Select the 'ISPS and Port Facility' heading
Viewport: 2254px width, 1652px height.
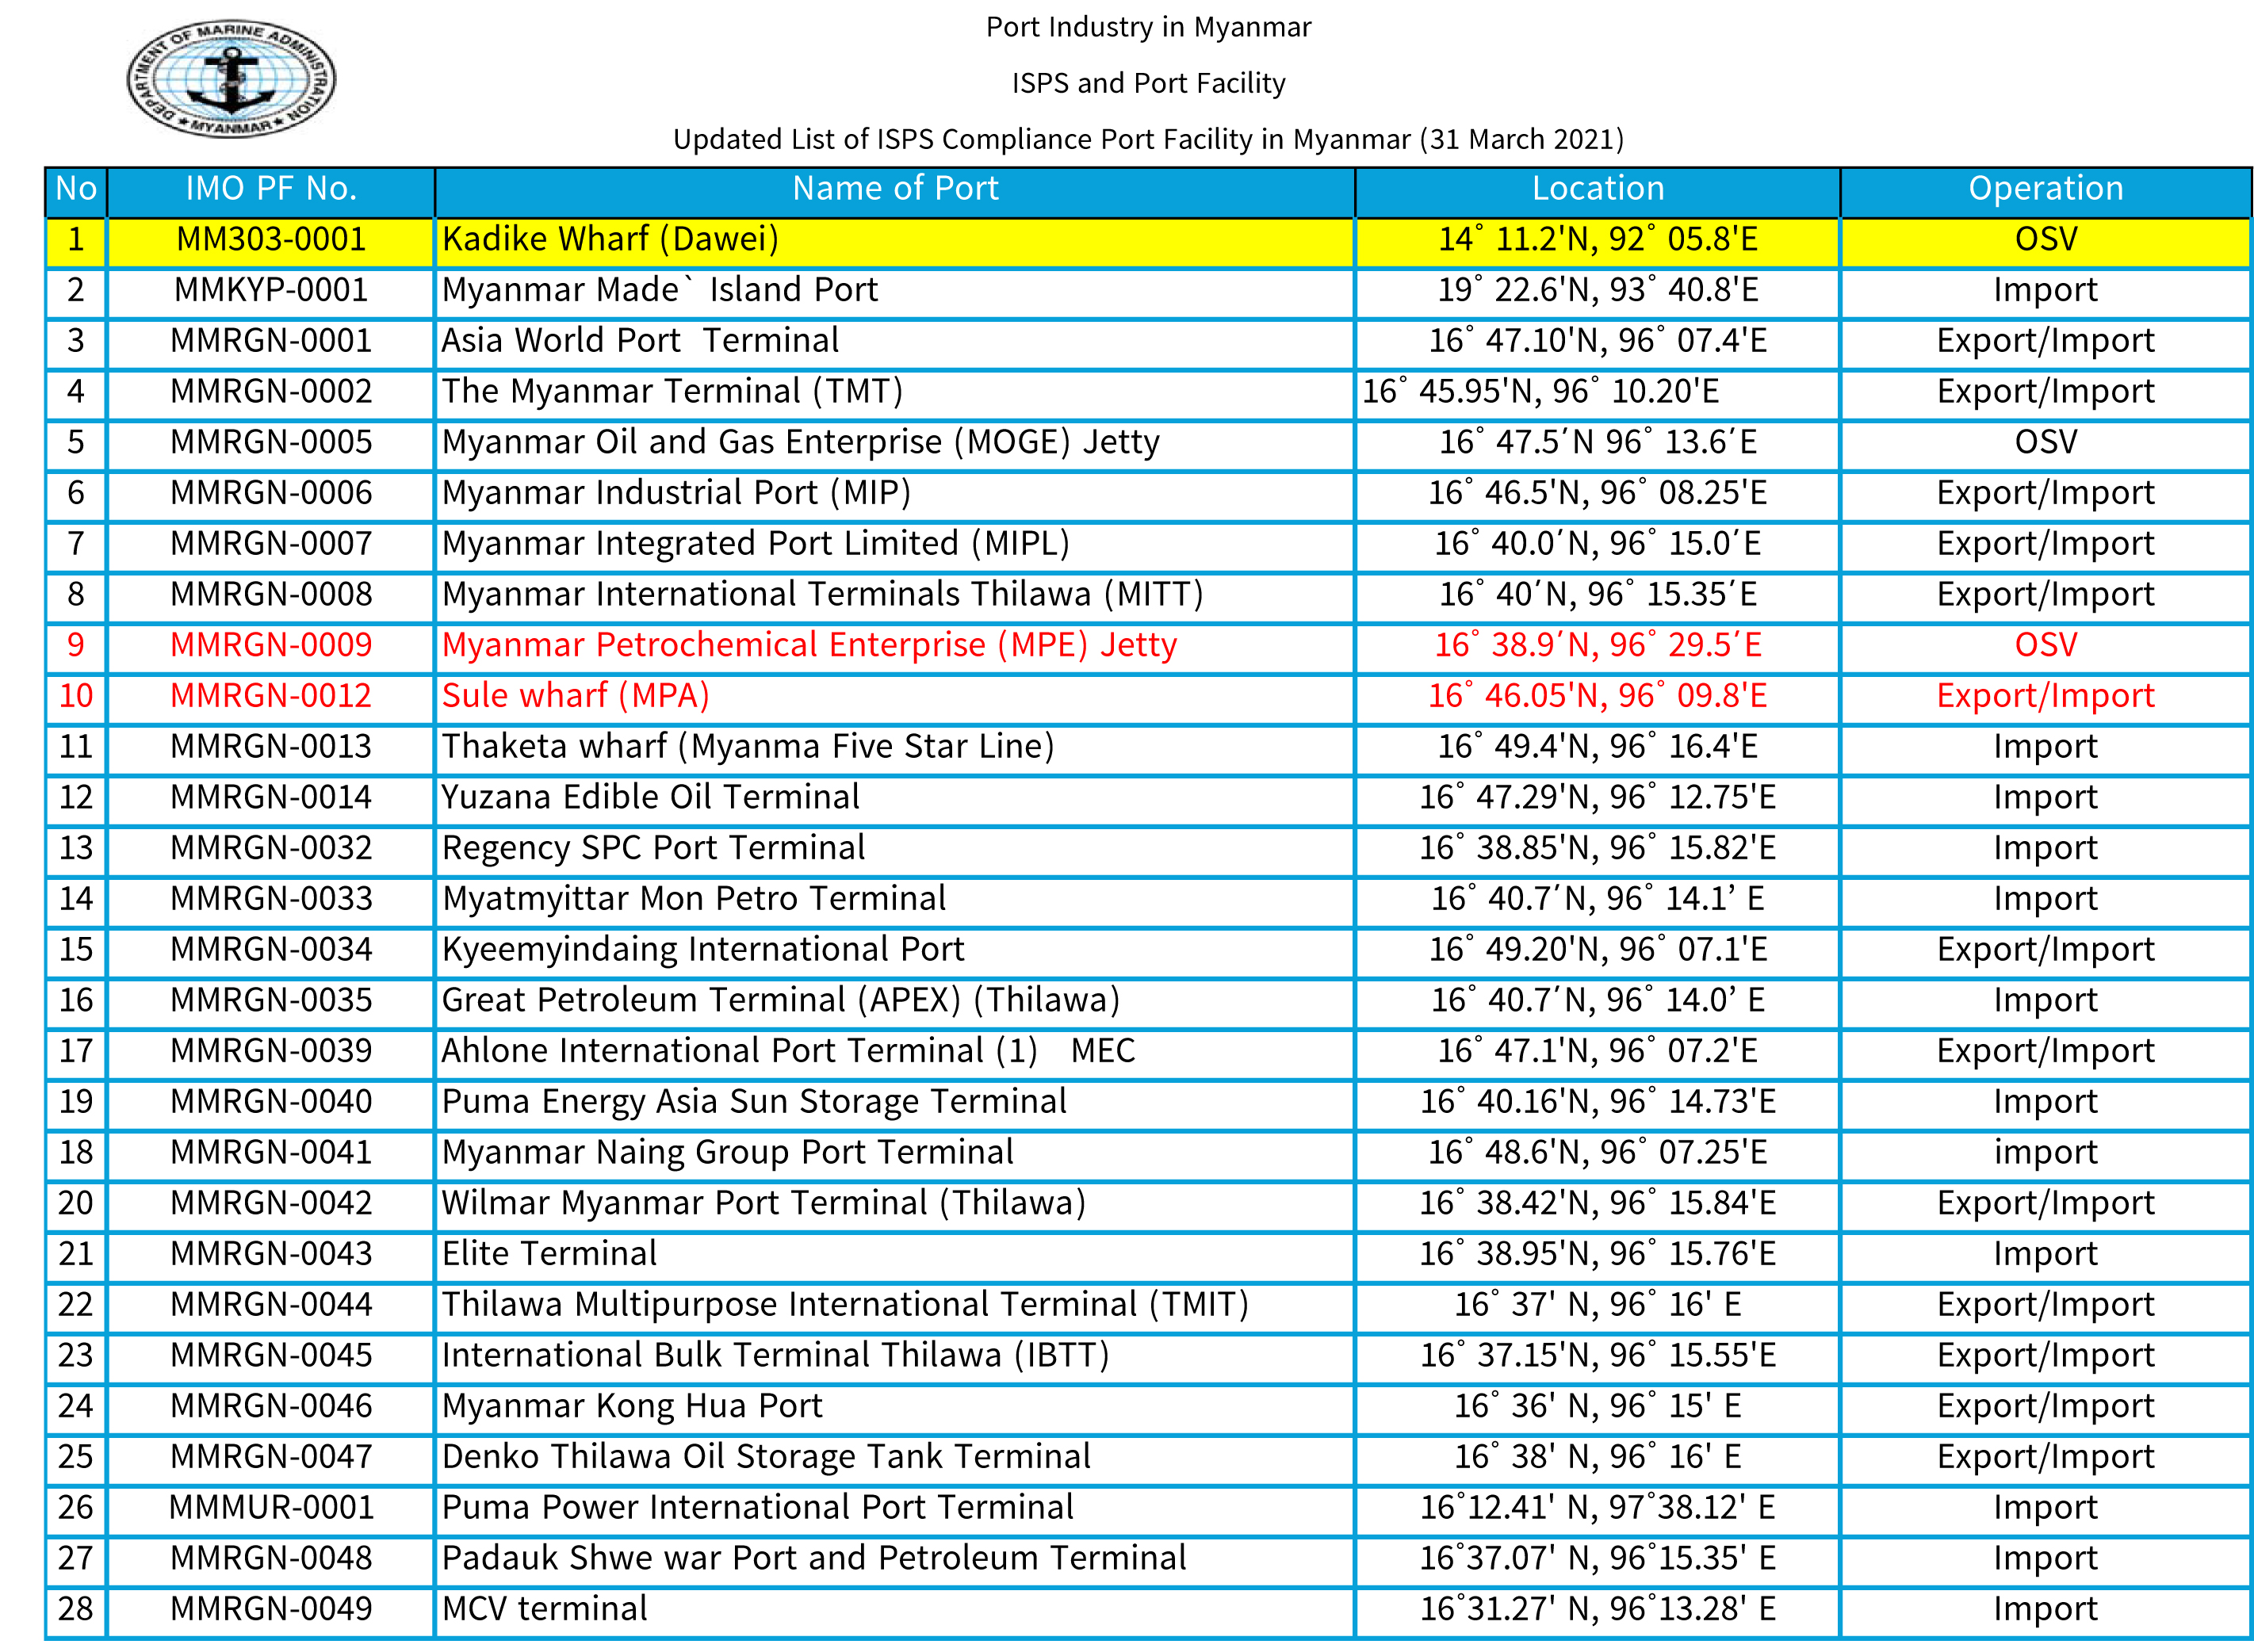click(1148, 83)
